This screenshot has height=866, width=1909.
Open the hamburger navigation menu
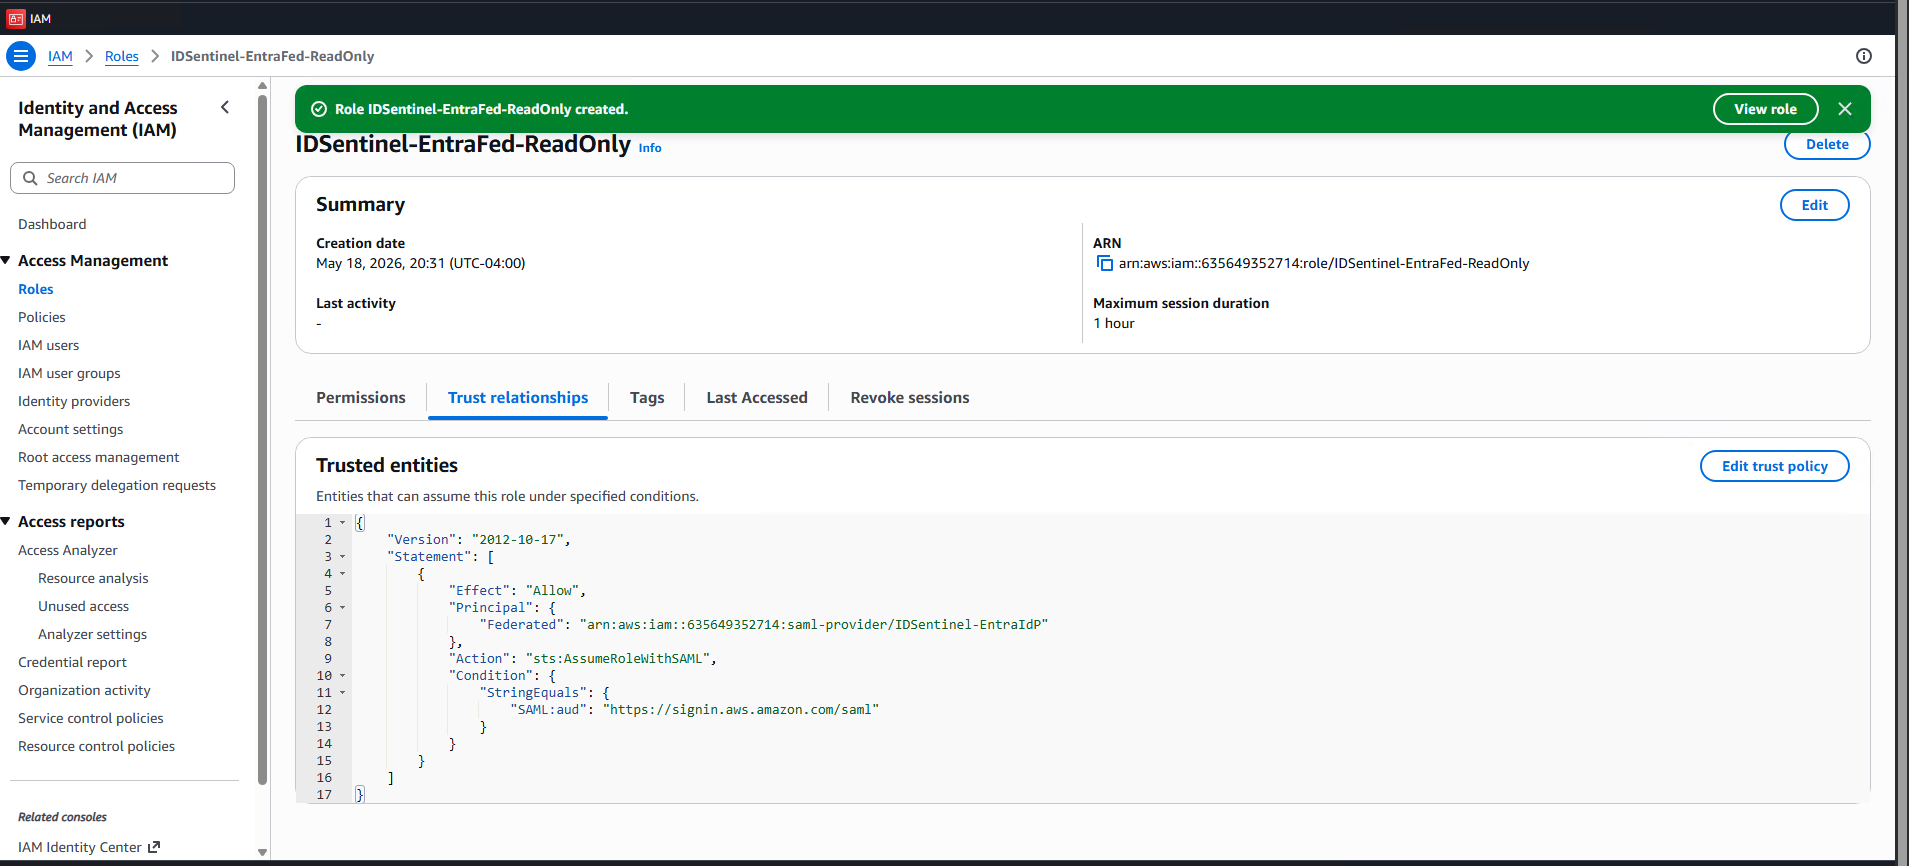point(20,56)
